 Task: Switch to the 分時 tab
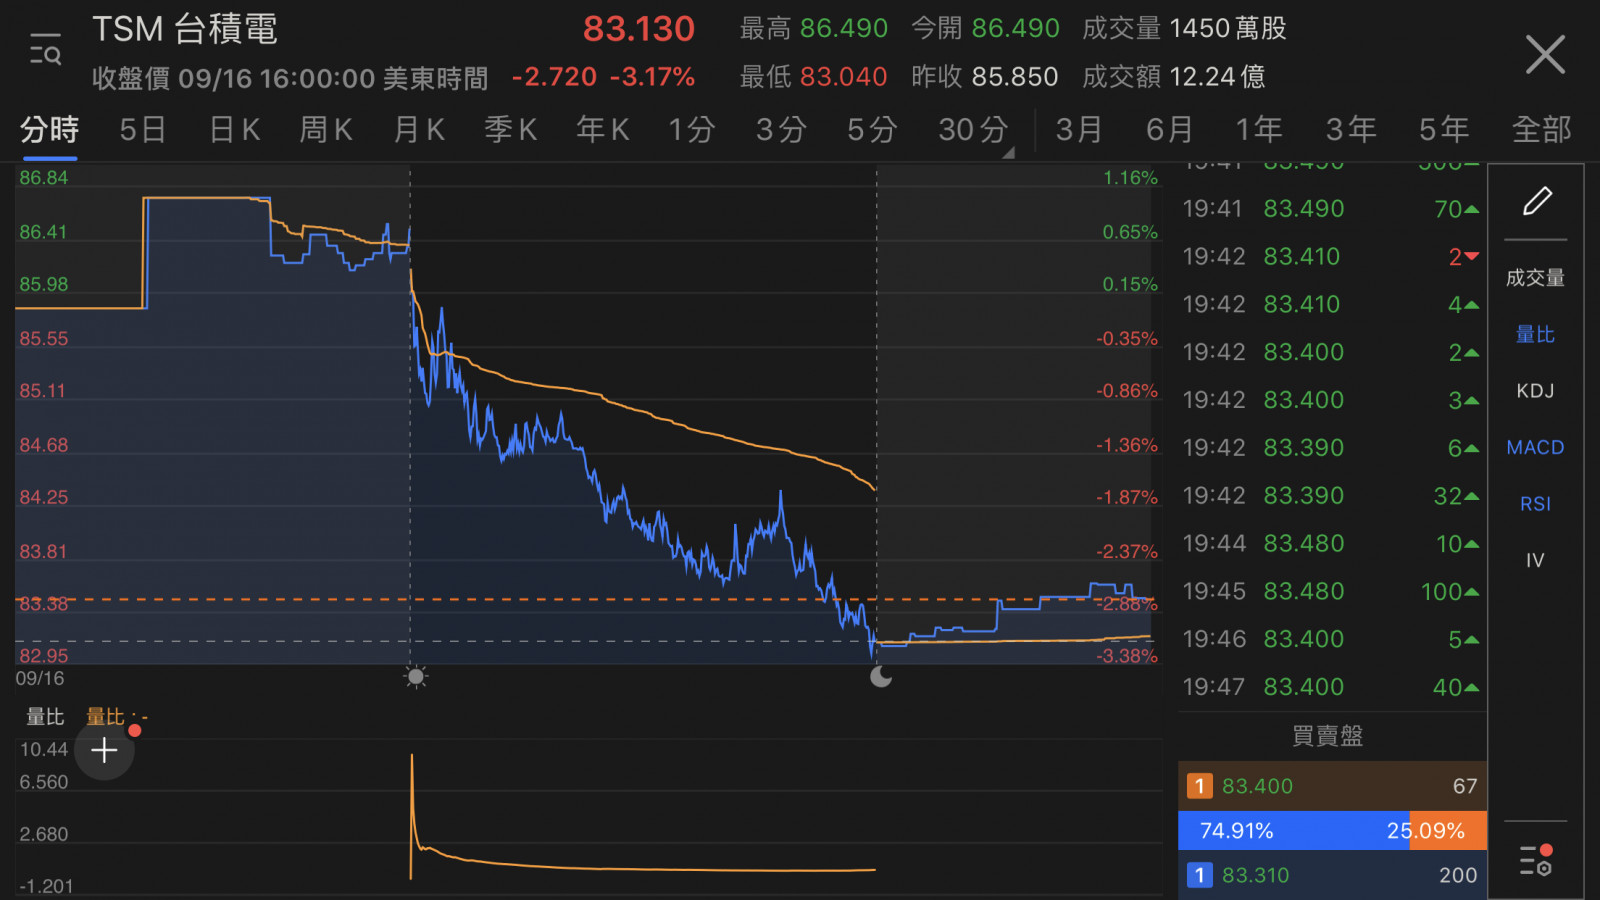(x=49, y=130)
